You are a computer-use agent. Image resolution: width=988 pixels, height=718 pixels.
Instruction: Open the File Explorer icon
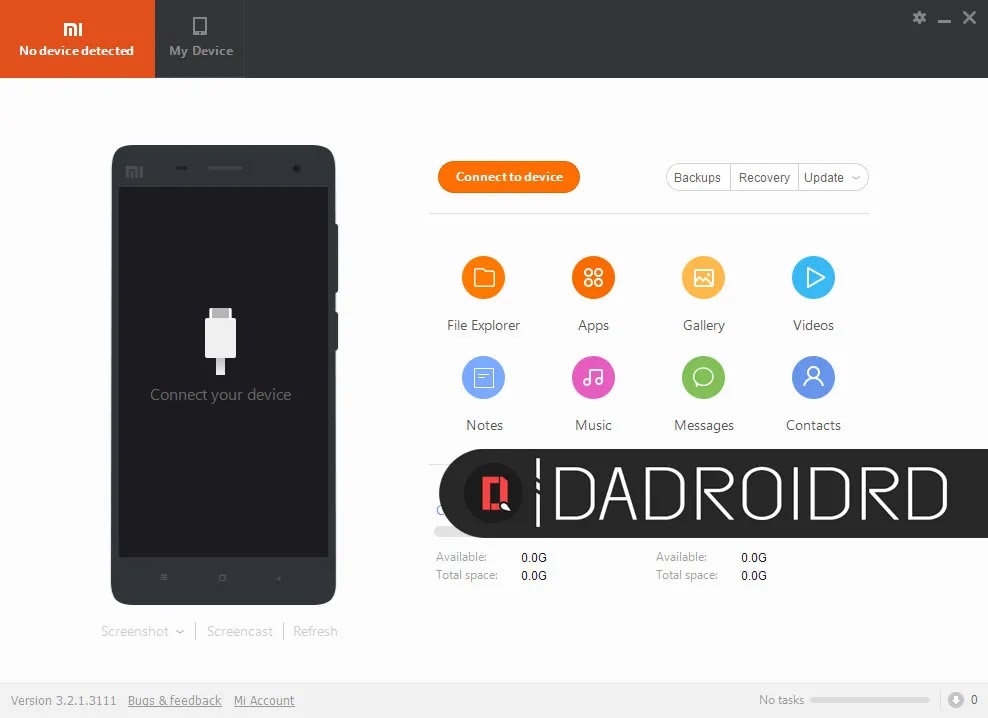point(483,277)
